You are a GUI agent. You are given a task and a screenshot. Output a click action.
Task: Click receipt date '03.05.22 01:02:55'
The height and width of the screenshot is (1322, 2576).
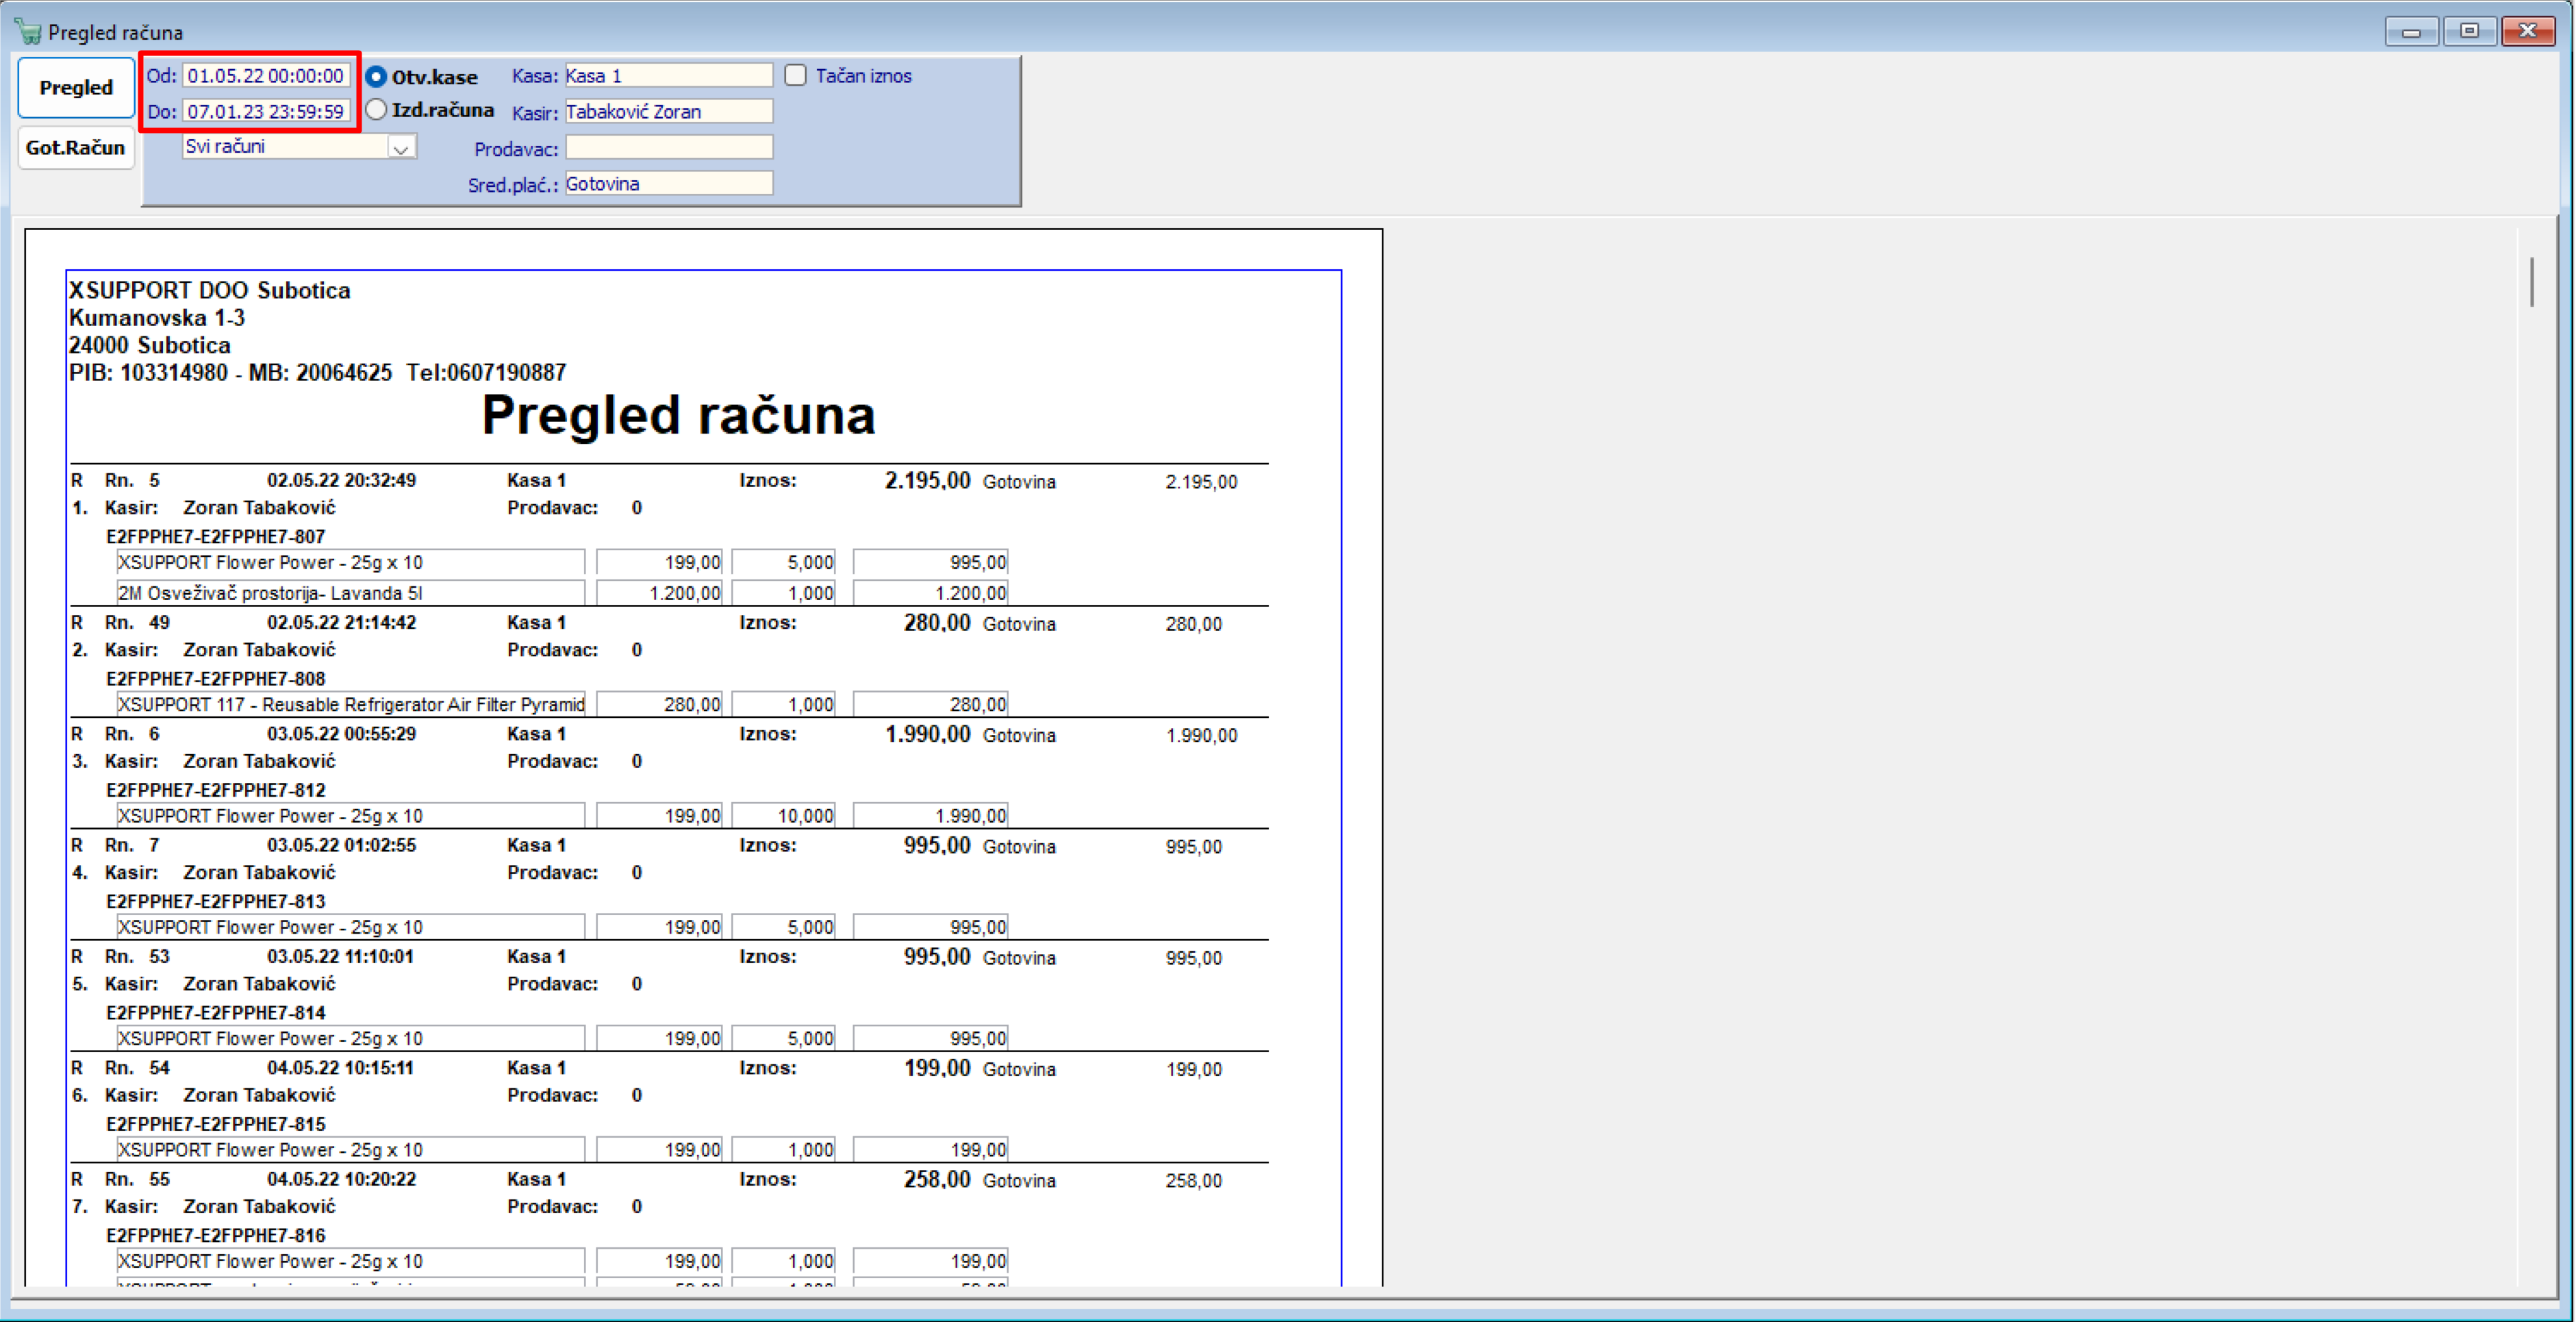tap(341, 846)
